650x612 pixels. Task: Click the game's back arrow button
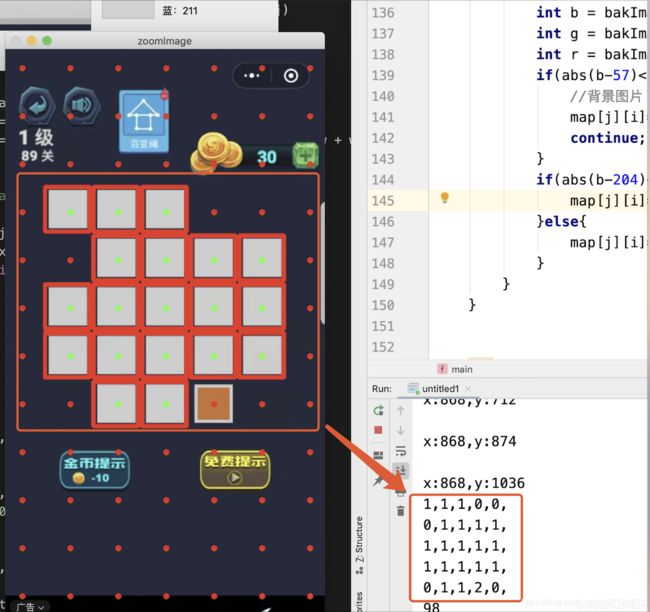pos(37,106)
